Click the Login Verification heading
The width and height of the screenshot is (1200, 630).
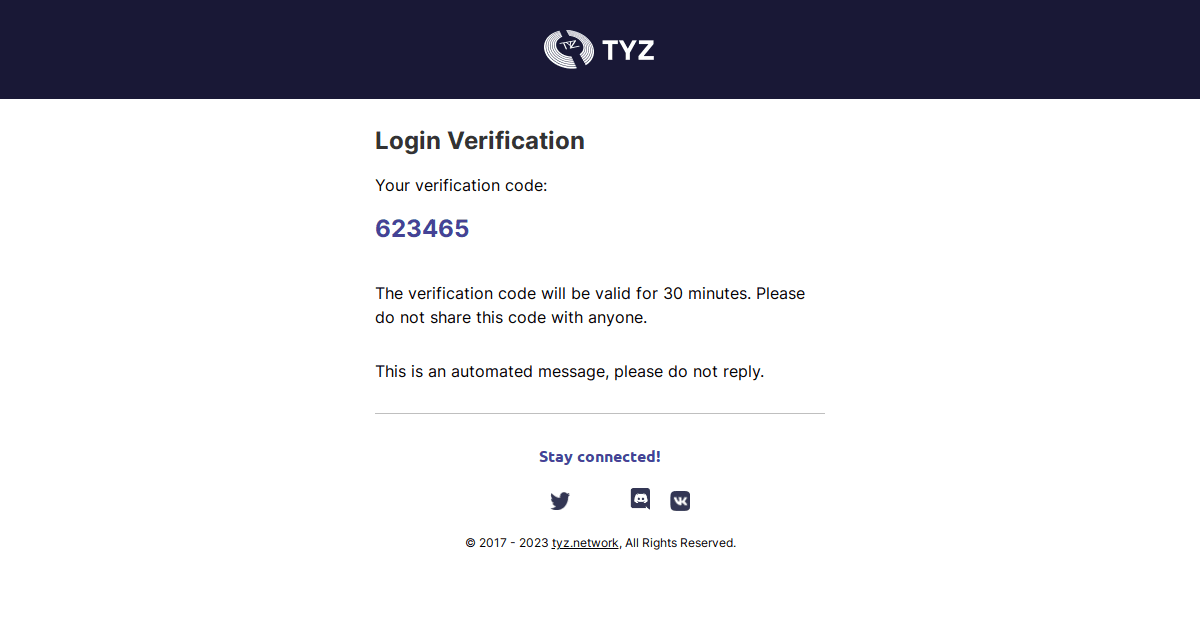(480, 141)
